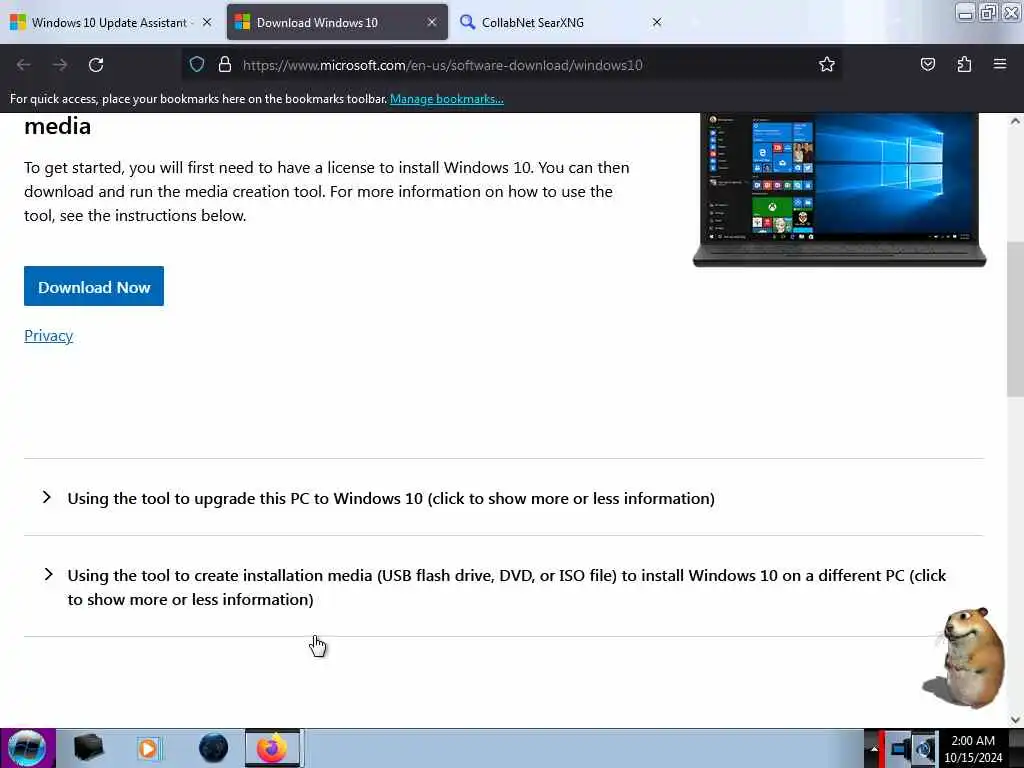Viewport: 1024px width, 768px height.
Task: Minimize the Firefox window
Action: click(x=966, y=13)
